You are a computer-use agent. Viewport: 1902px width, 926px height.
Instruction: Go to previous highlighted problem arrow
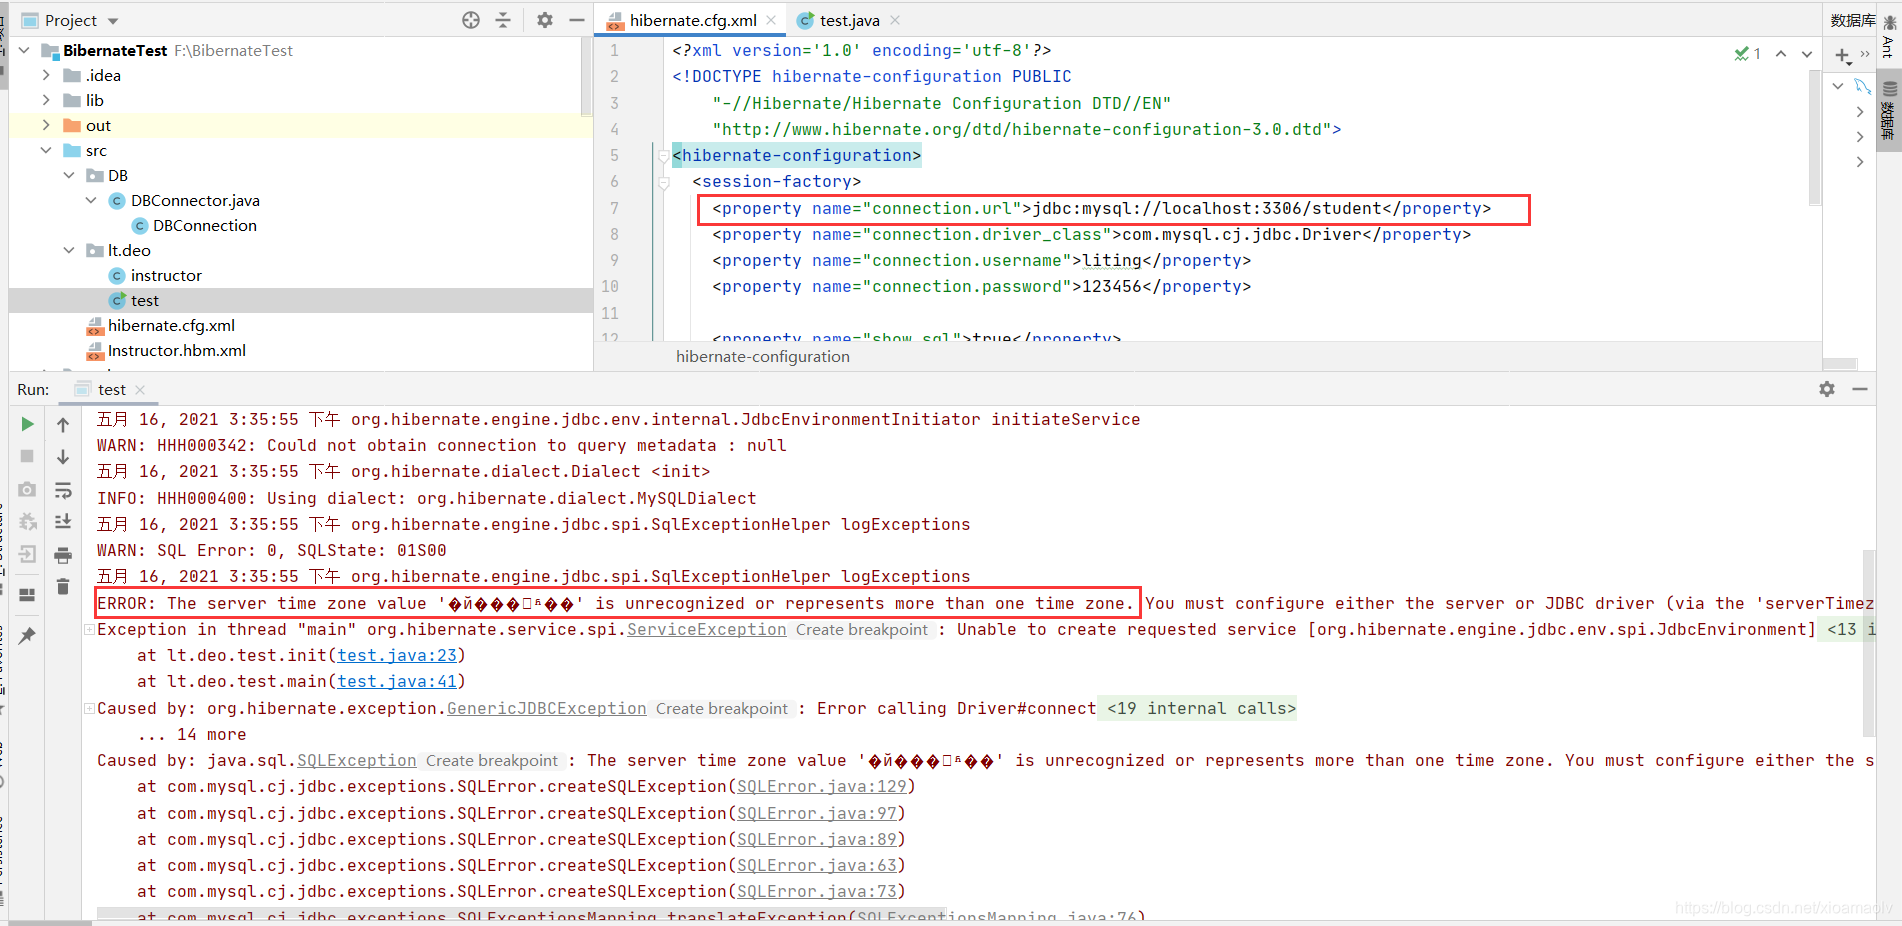1781,54
